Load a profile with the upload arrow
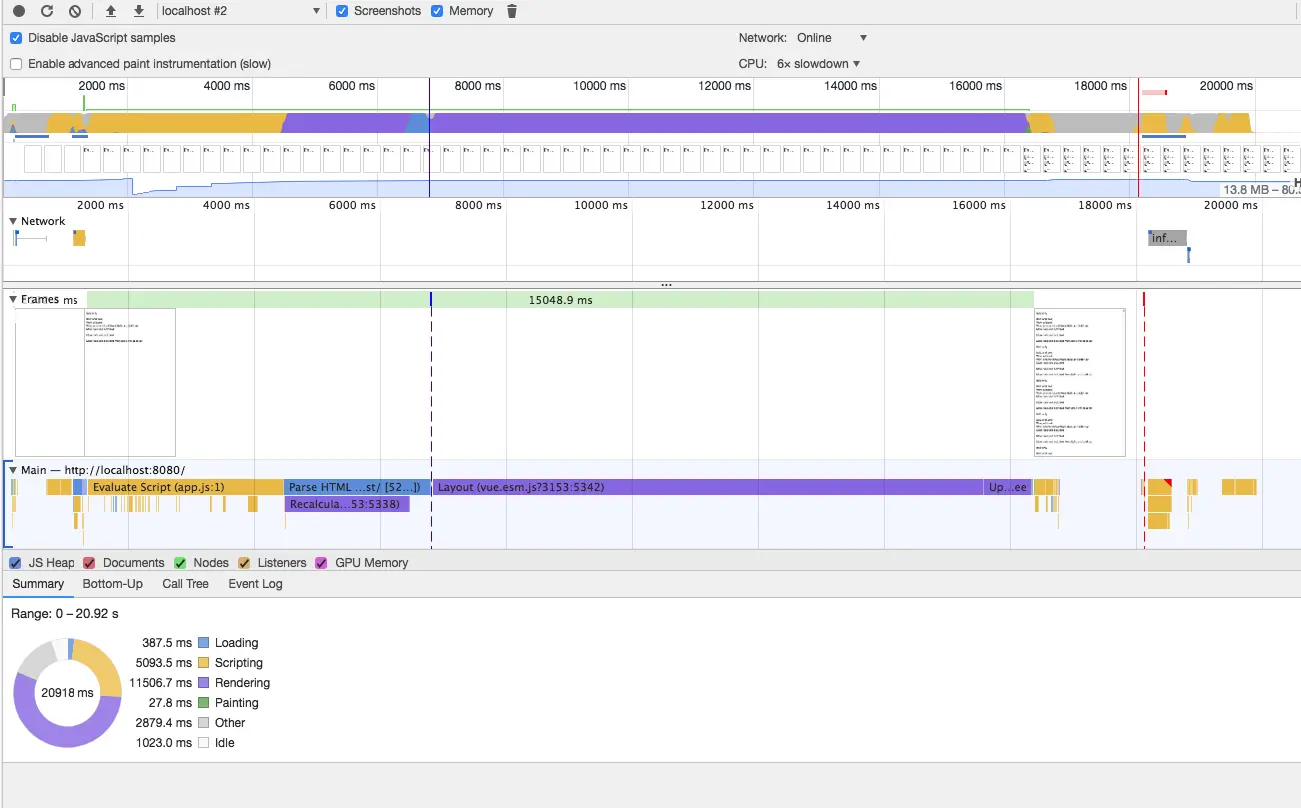1301x808 pixels. 111,11
